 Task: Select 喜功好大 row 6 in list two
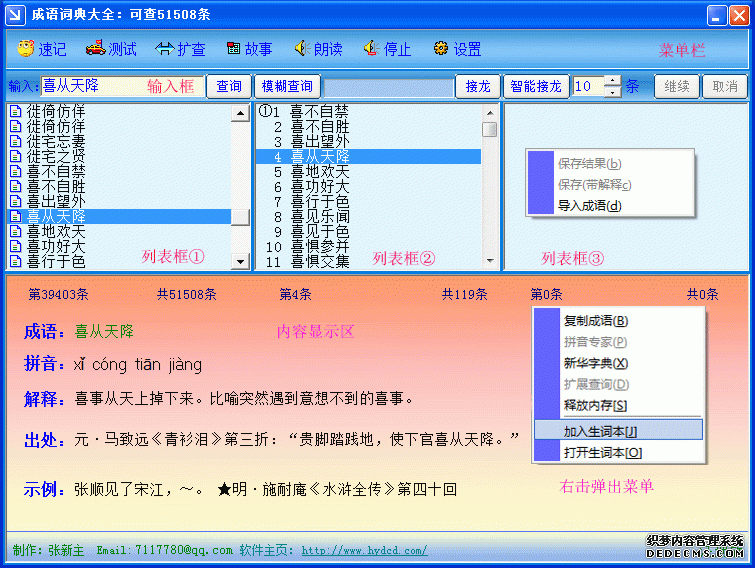(x=368, y=186)
